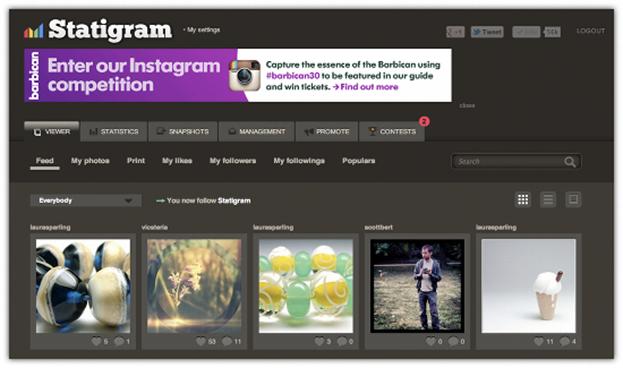Like the dark blue beads photo
Viewport: 623px width, 368px height.
pyautogui.click(x=97, y=341)
